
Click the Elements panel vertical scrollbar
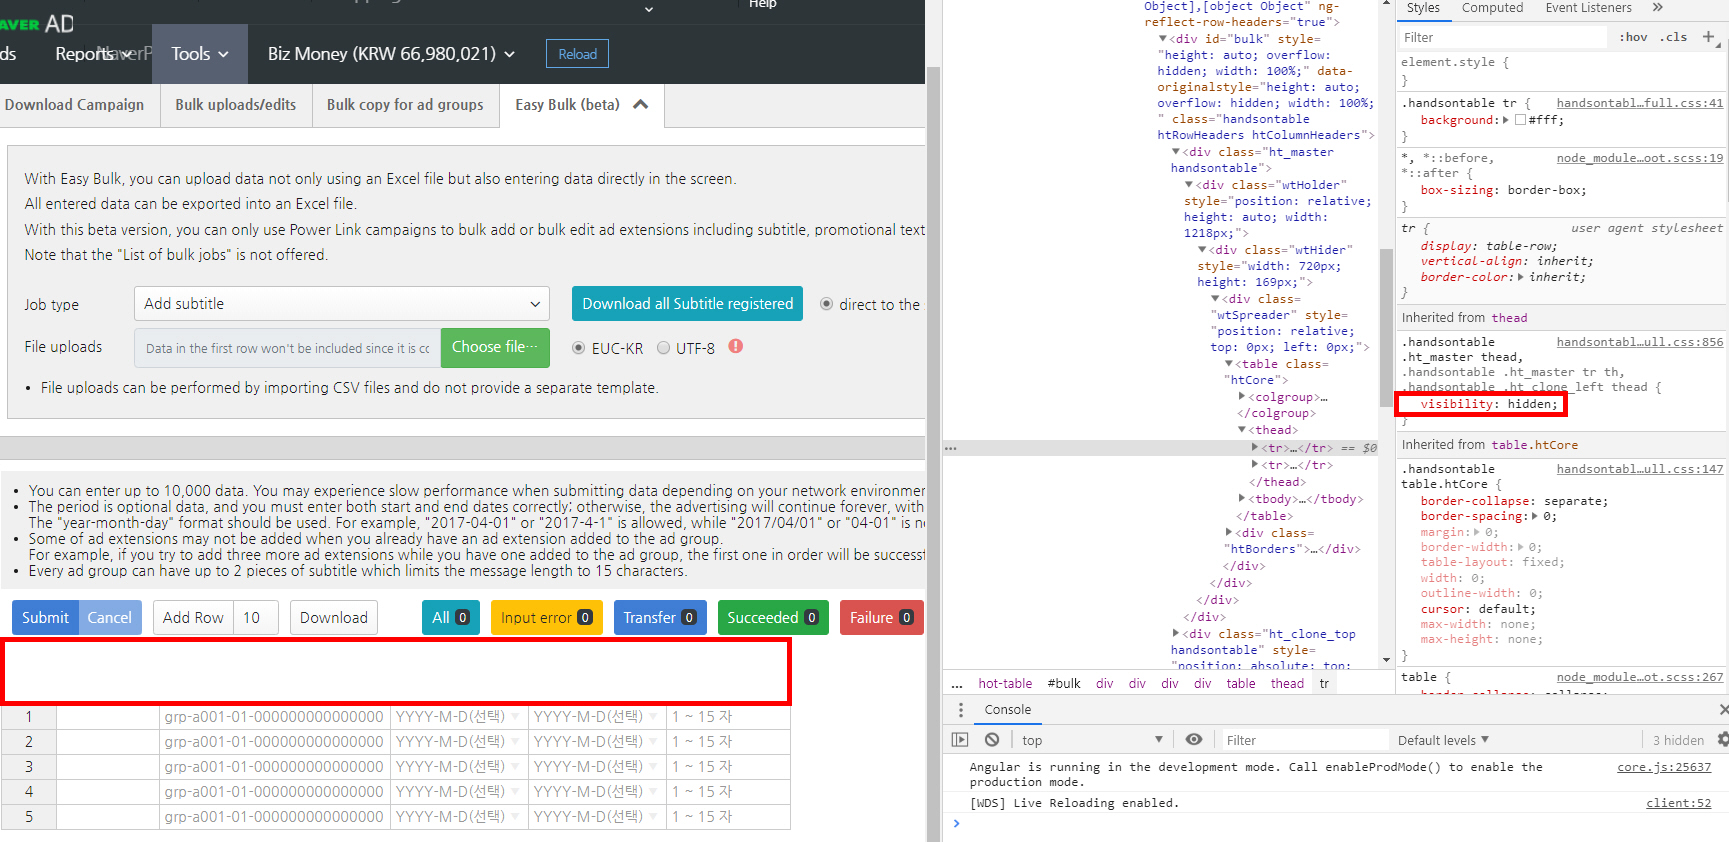coord(1386,330)
